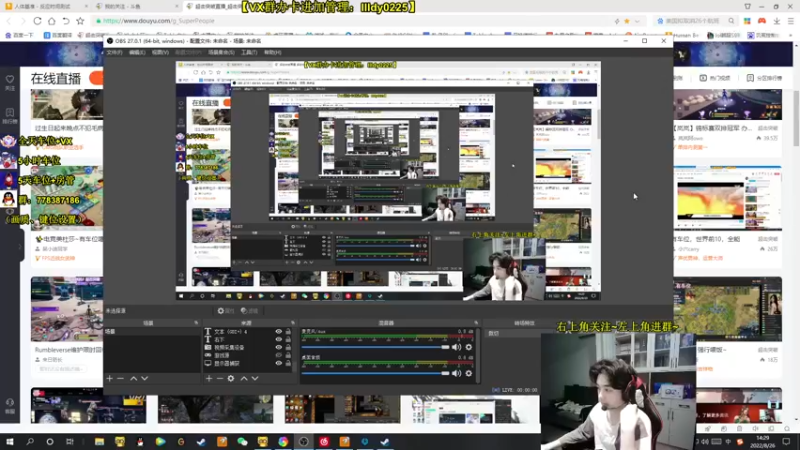This screenshot has height=450, width=800.
Task: Move the scene down in the Scenes panel
Action: (x=145, y=379)
